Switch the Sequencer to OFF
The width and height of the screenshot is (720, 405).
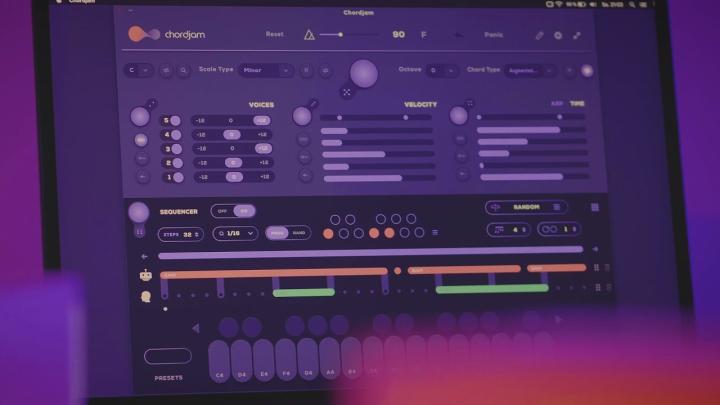[222, 211]
